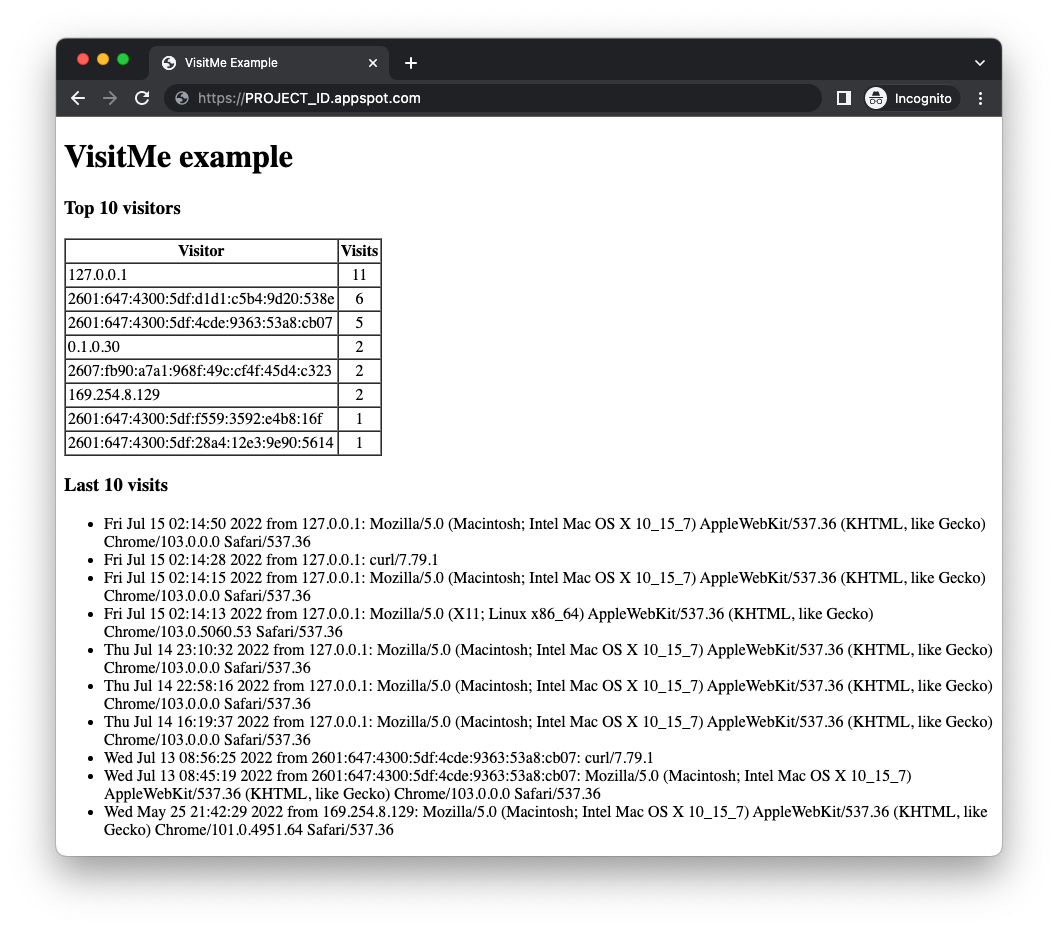Image resolution: width=1058 pixels, height=930 pixels.
Task: Reload the page with refresh icon
Action: tap(142, 98)
